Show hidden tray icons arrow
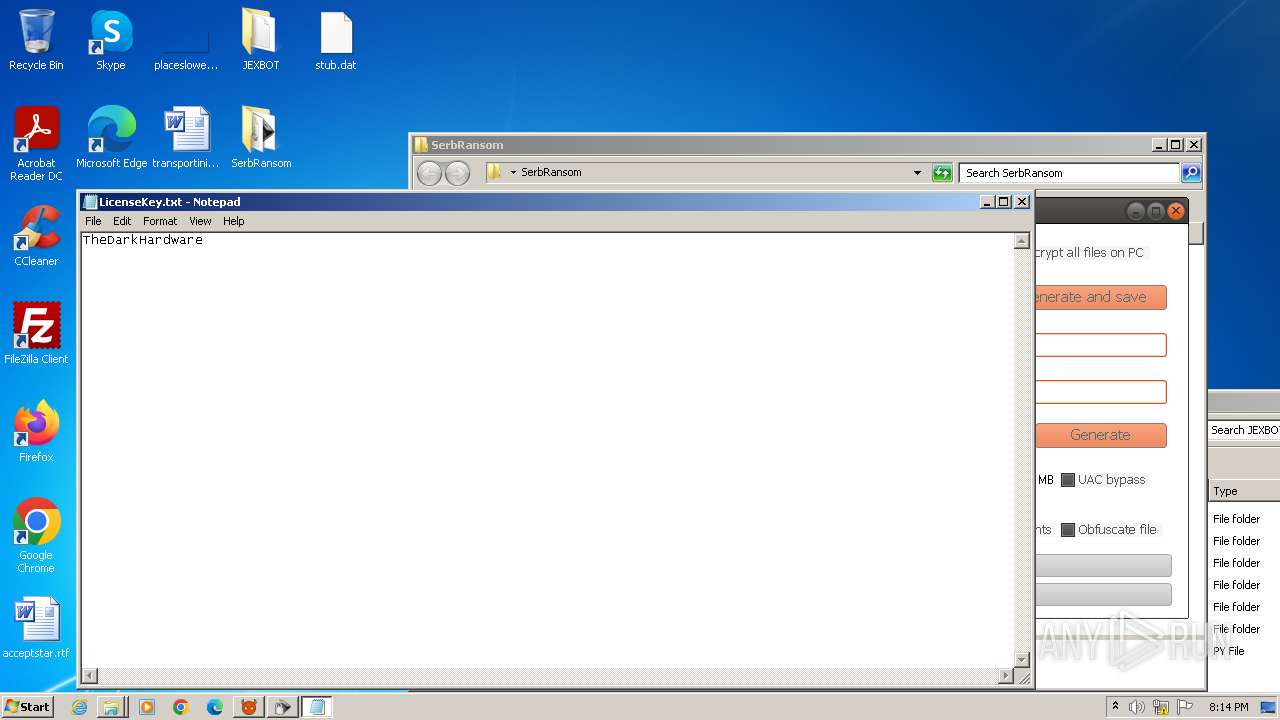The image size is (1280, 720). click(1115, 706)
